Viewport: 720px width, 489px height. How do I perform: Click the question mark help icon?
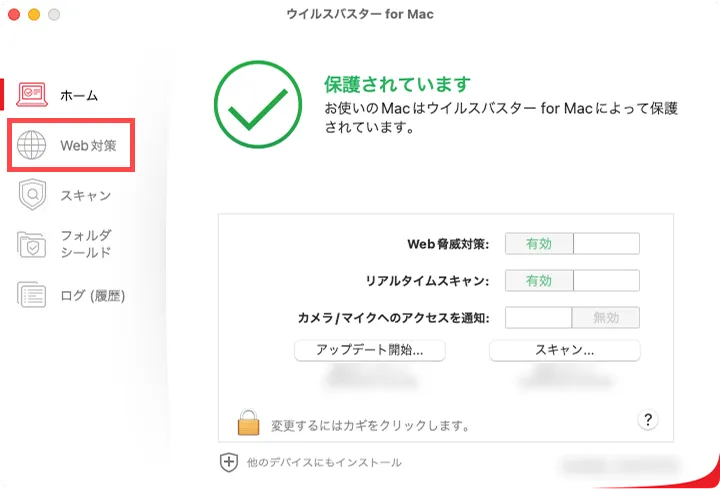tap(648, 419)
